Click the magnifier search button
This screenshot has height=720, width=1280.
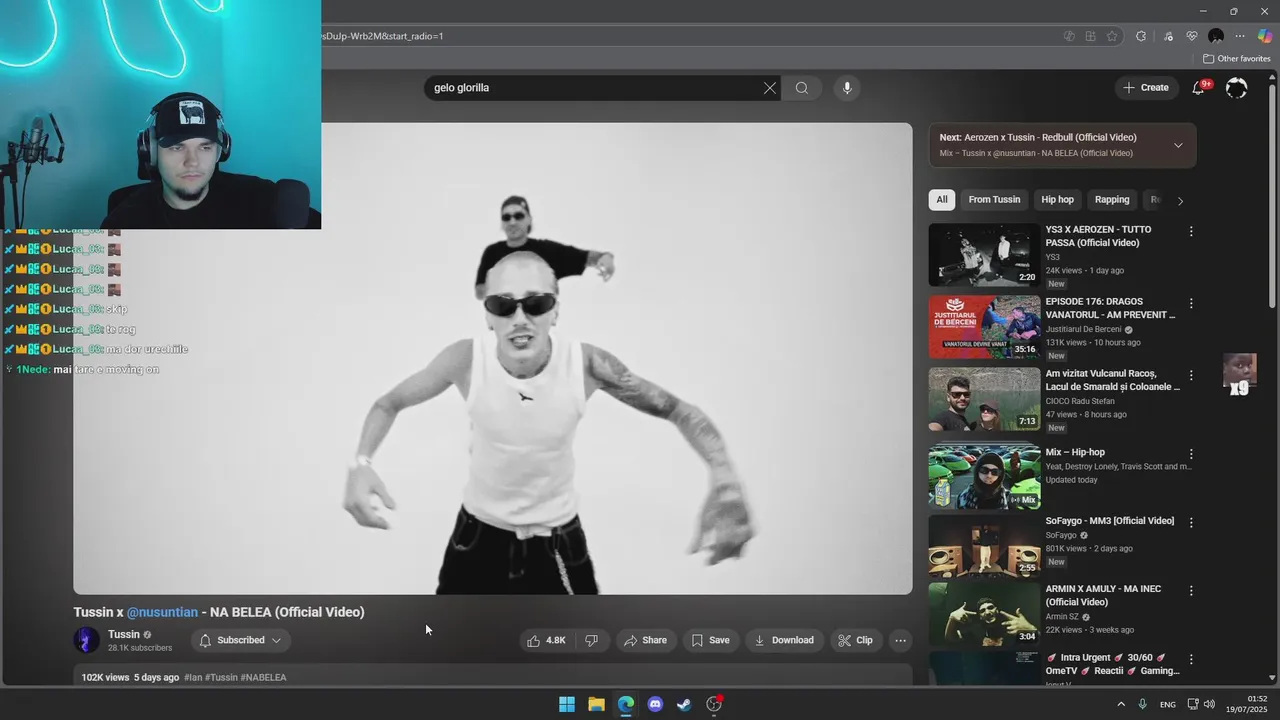[x=802, y=88]
